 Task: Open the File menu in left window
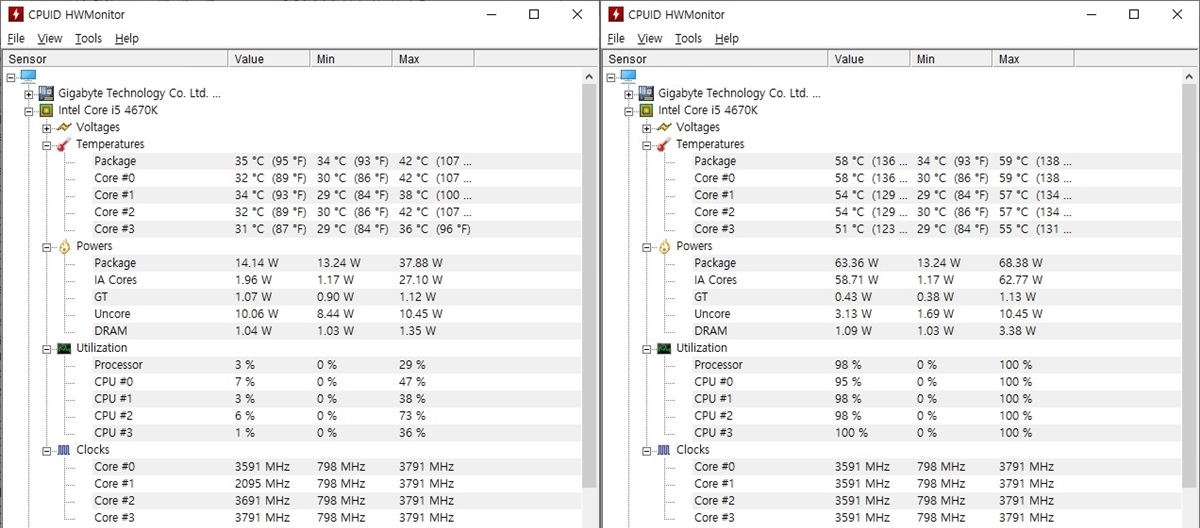coord(16,38)
